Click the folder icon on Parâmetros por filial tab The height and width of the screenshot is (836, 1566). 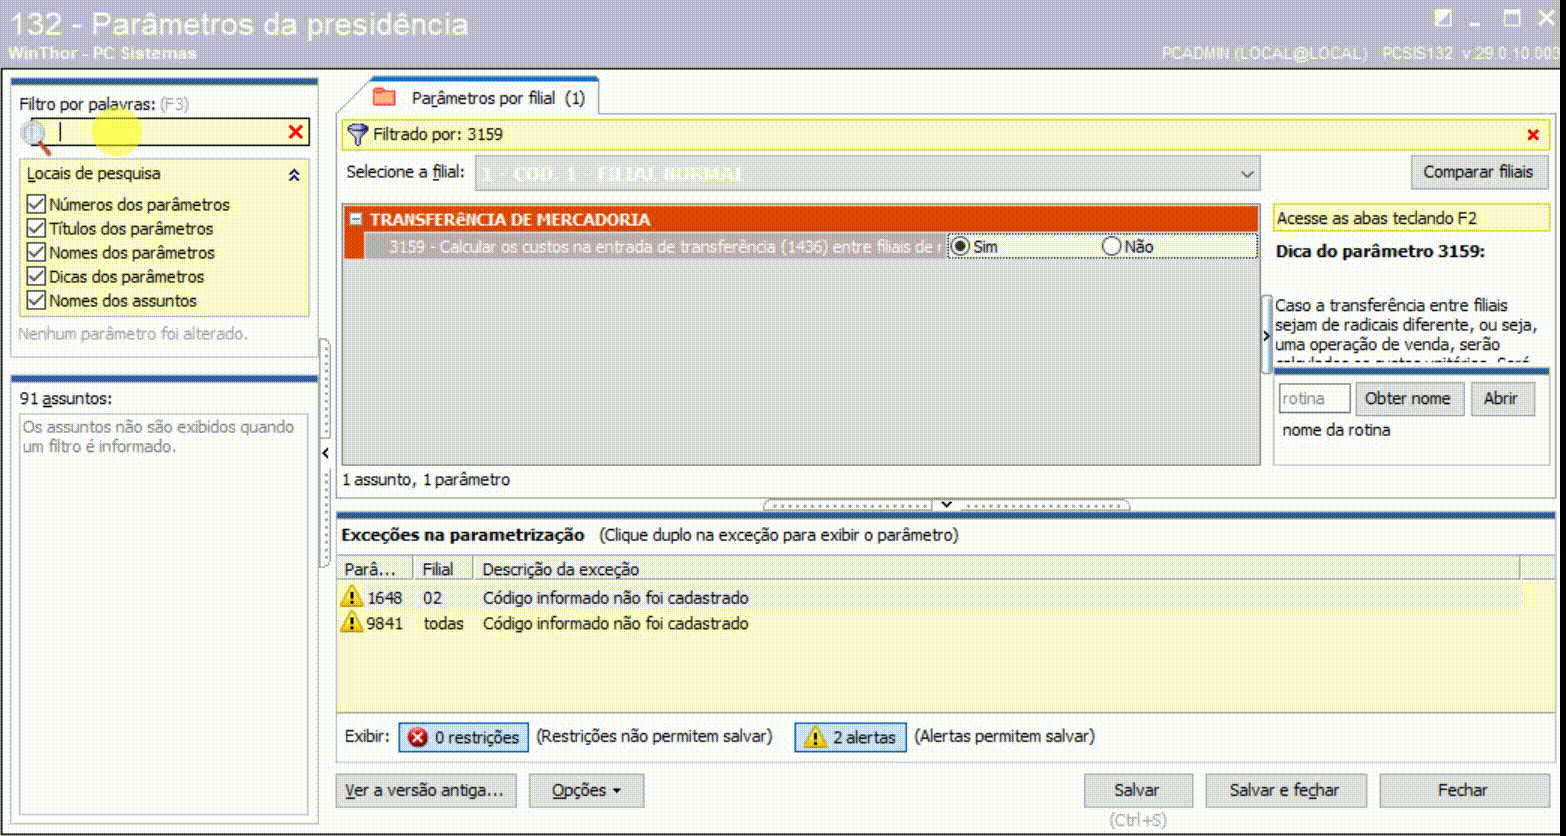[384, 97]
